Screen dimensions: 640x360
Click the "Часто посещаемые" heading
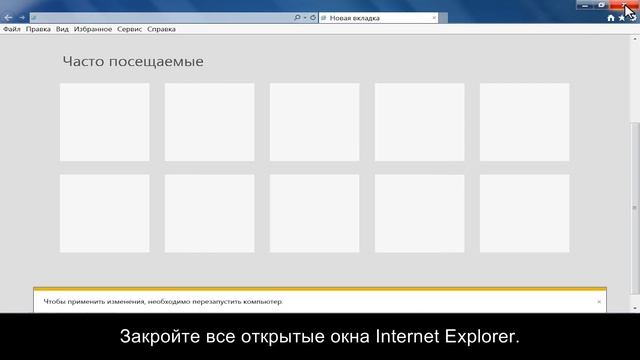133,62
